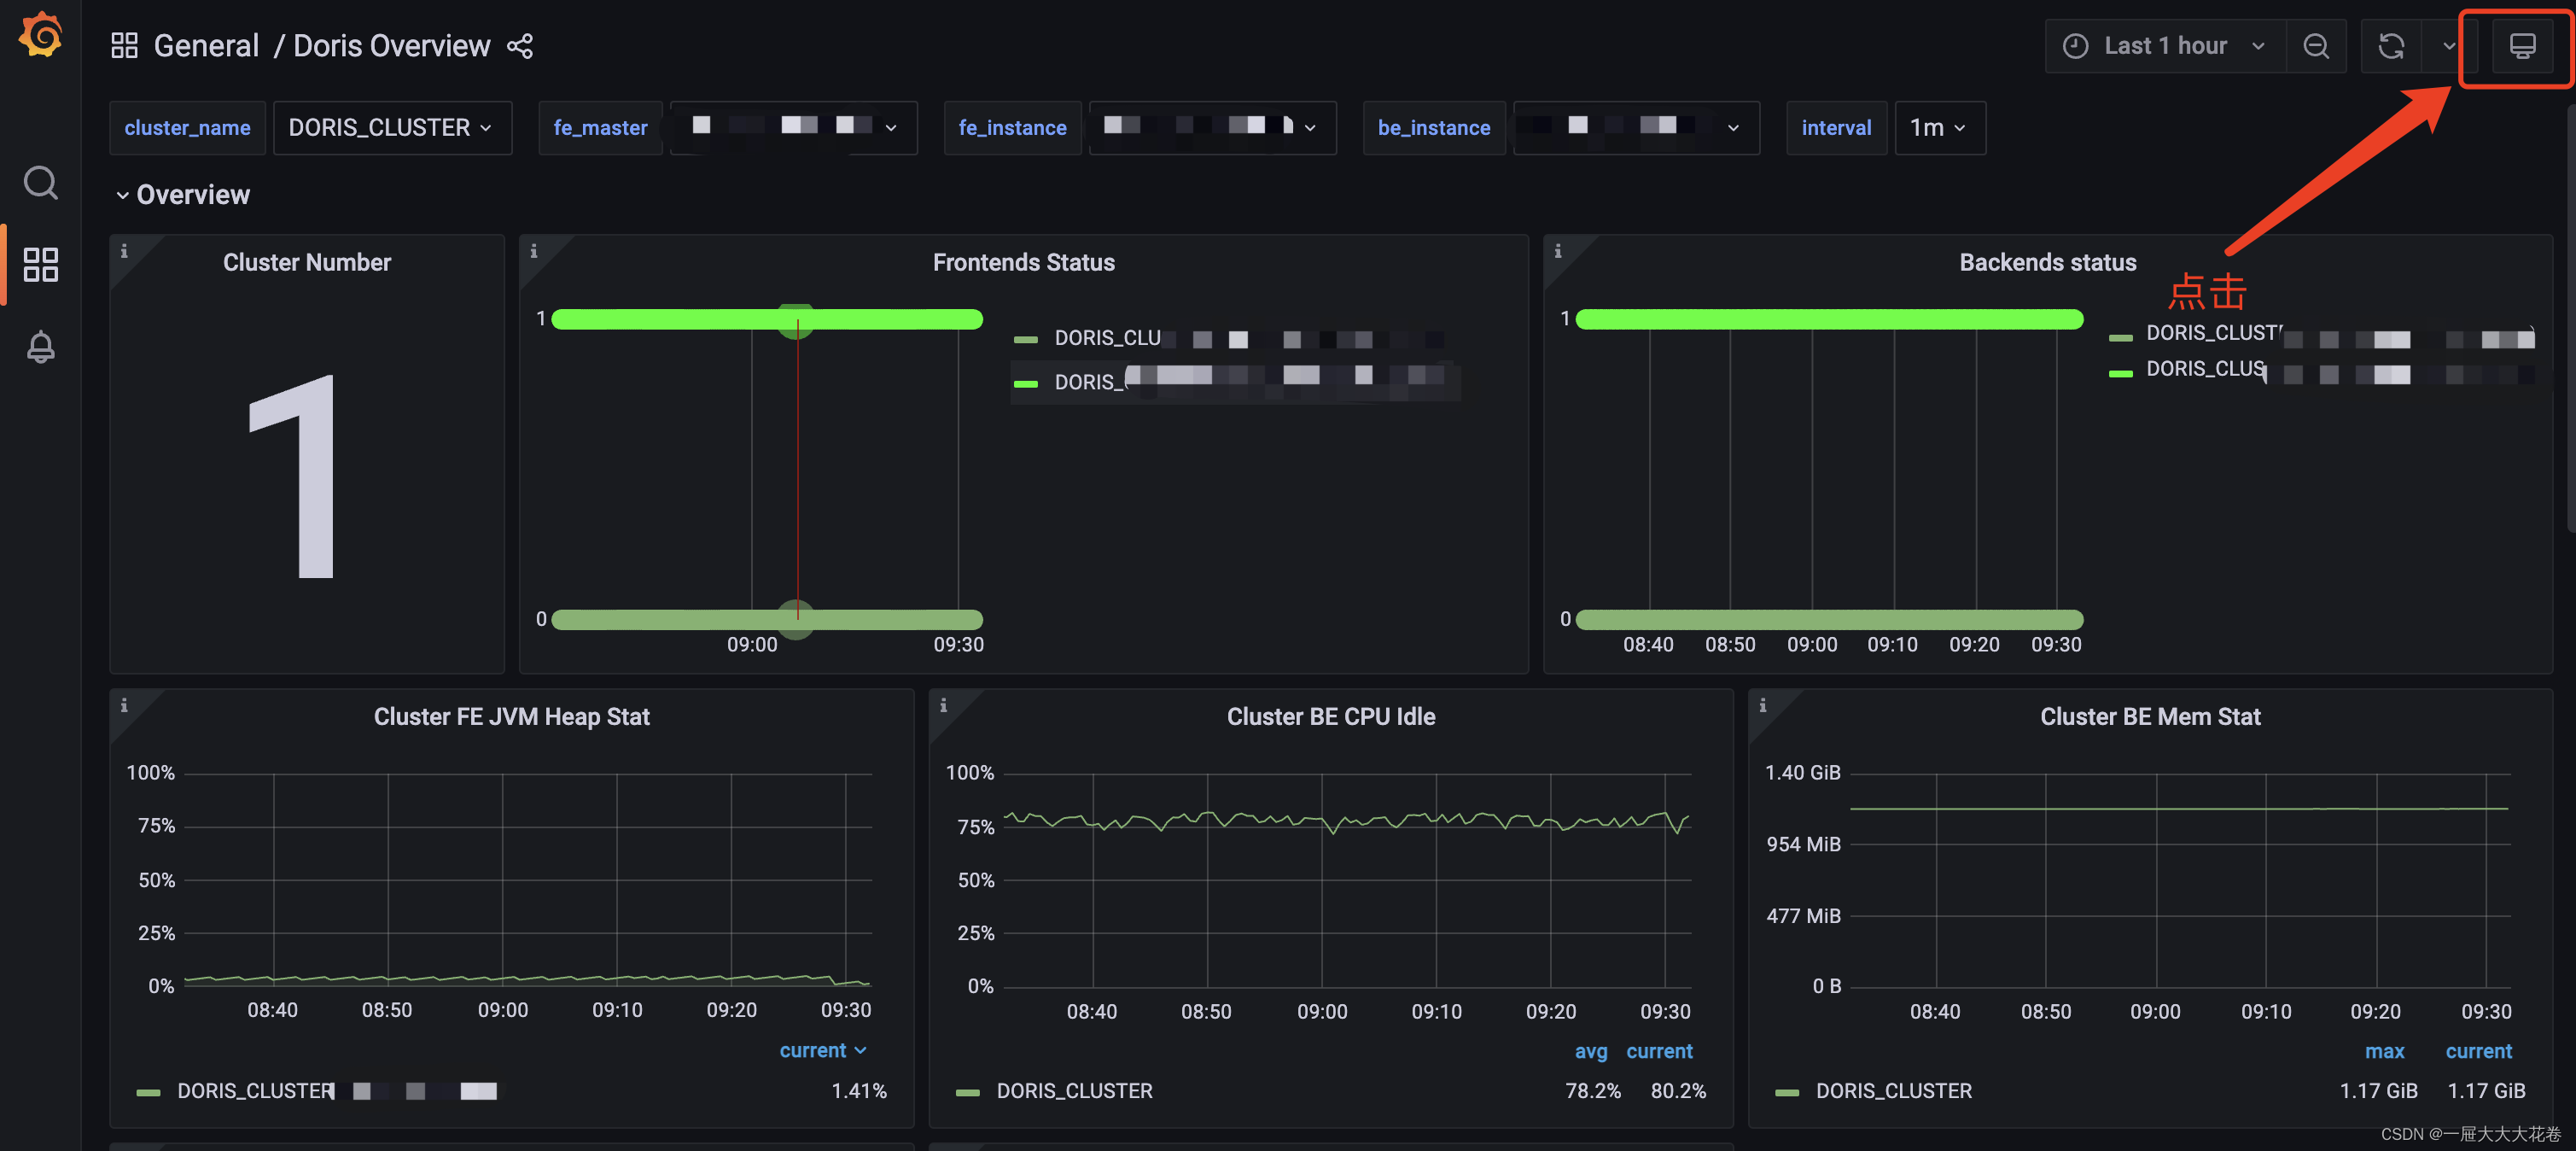Open refresh interval dropdown arrow
2576x1151 pixels.
pos(2449,46)
